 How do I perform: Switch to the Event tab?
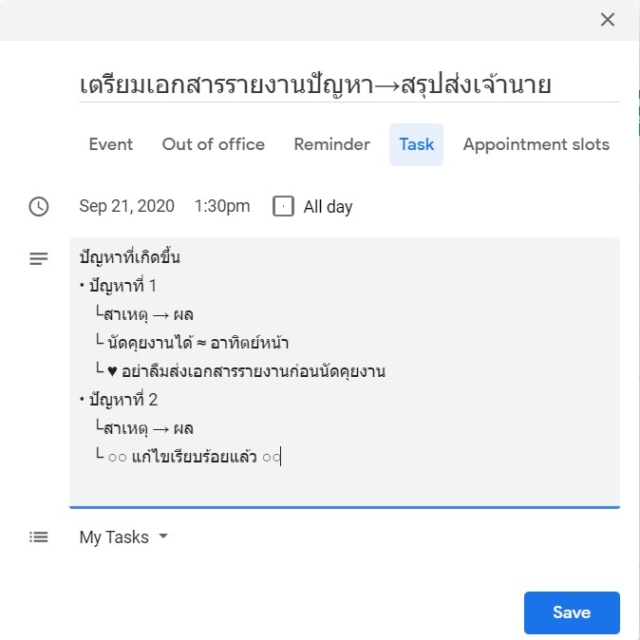coord(111,144)
